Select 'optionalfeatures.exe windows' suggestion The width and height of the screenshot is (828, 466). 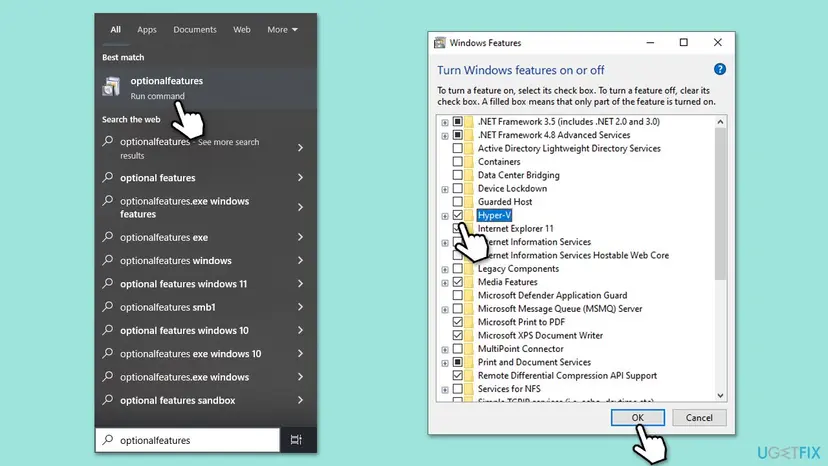click(206, 377)
